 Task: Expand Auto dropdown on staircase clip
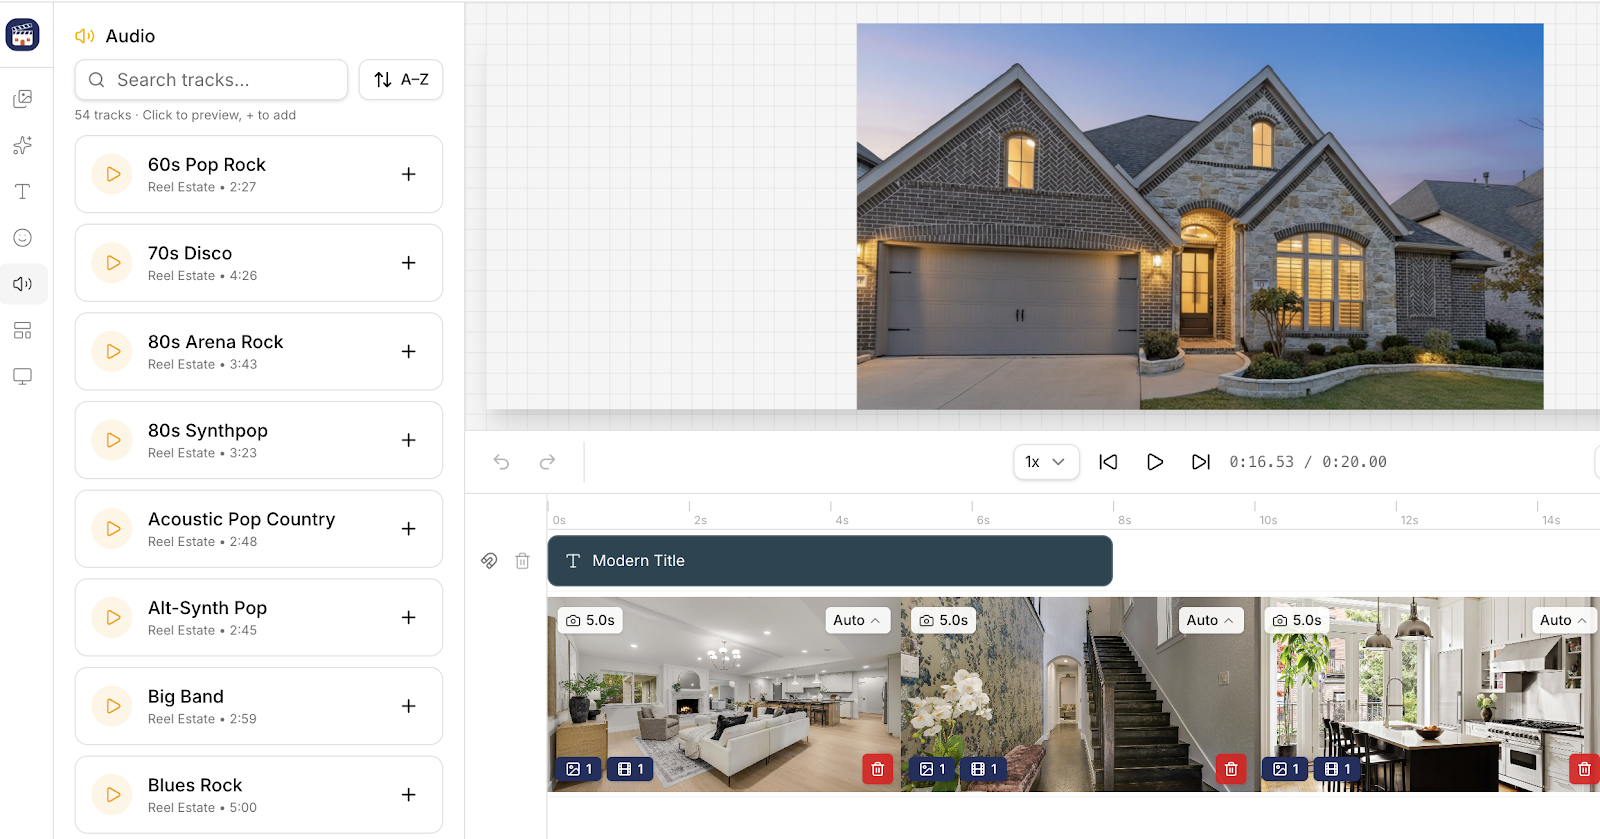coord(1209,620)
